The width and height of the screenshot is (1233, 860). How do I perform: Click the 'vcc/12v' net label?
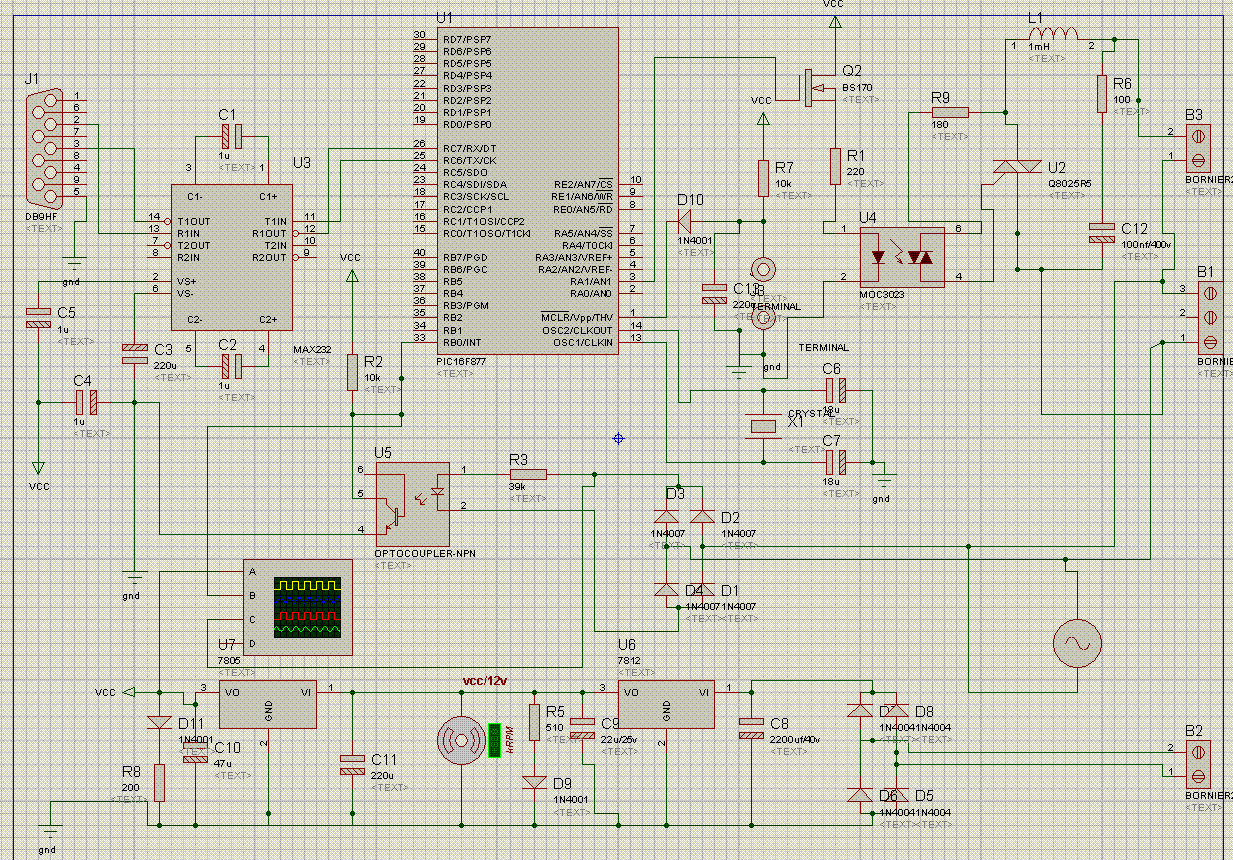pyautogui.click(x=484, y=681)
